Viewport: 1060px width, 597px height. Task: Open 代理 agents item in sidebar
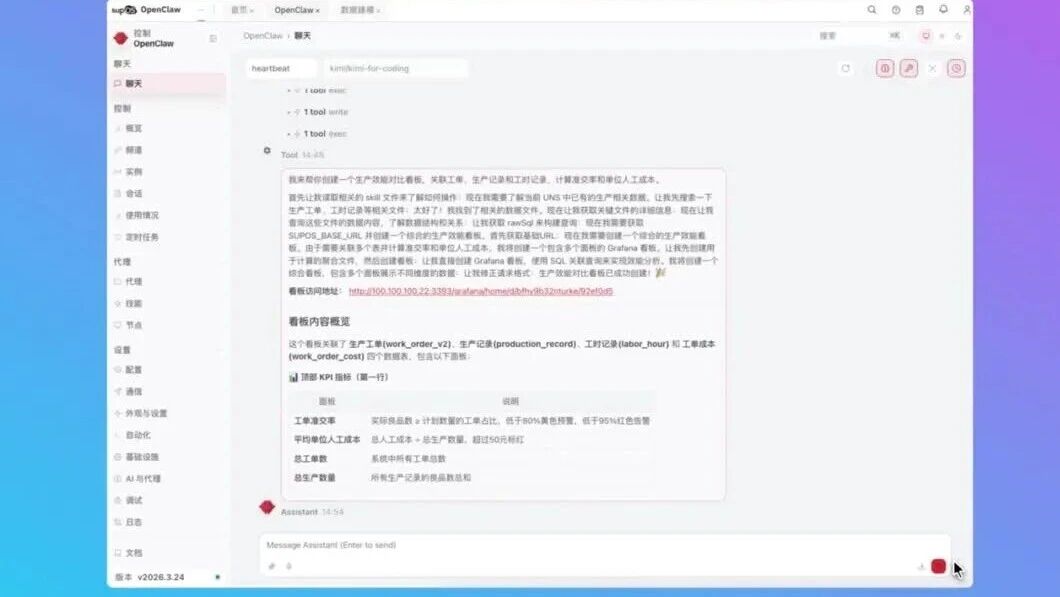[167, 281]
